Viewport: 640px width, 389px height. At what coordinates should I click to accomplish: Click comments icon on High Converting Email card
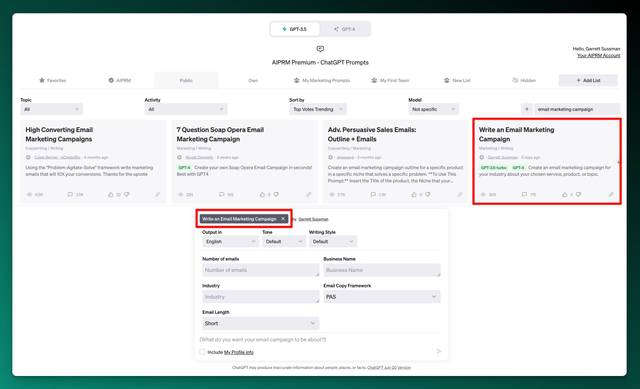(70, 195)
